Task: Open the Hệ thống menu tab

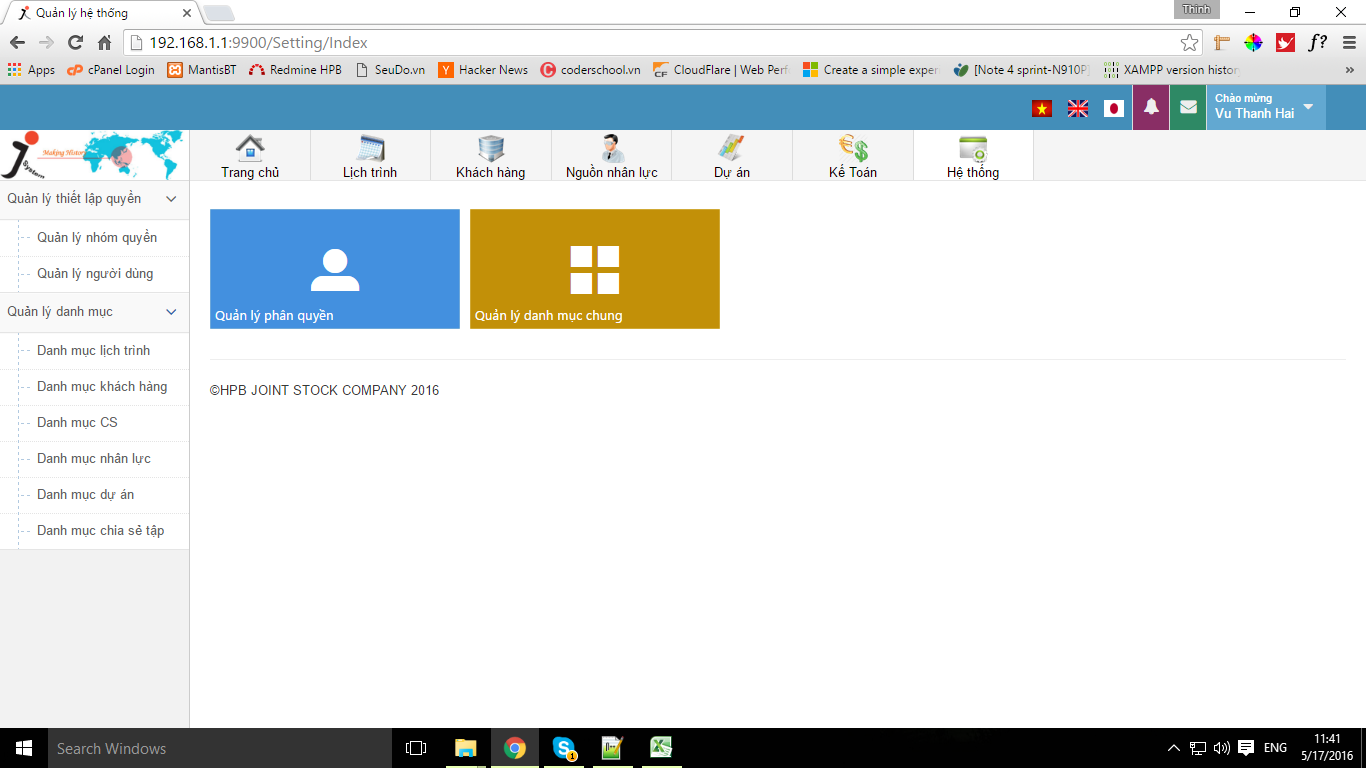Action: click(x=973, y=156)
